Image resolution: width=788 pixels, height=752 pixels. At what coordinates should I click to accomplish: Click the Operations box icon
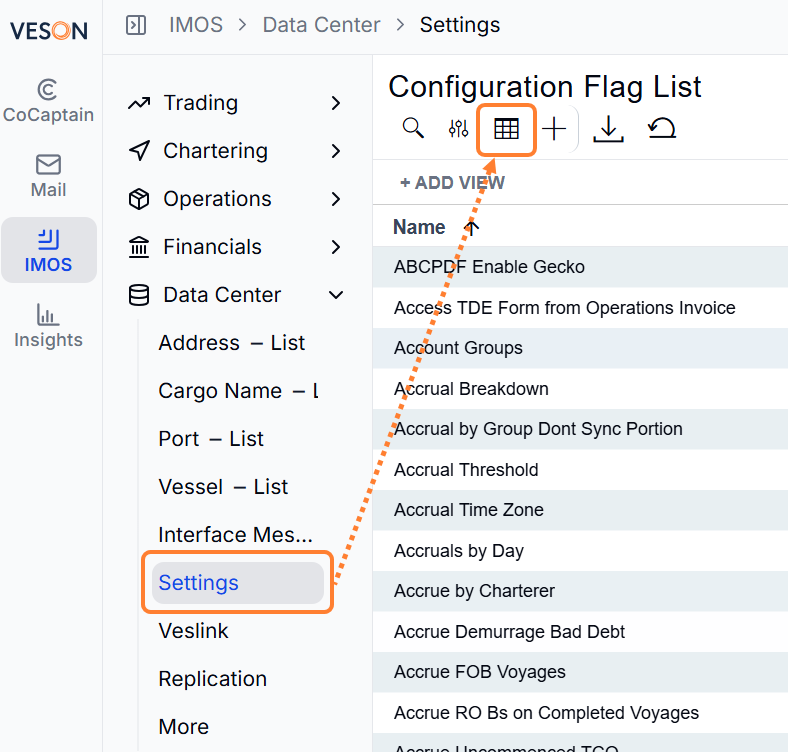139,199
